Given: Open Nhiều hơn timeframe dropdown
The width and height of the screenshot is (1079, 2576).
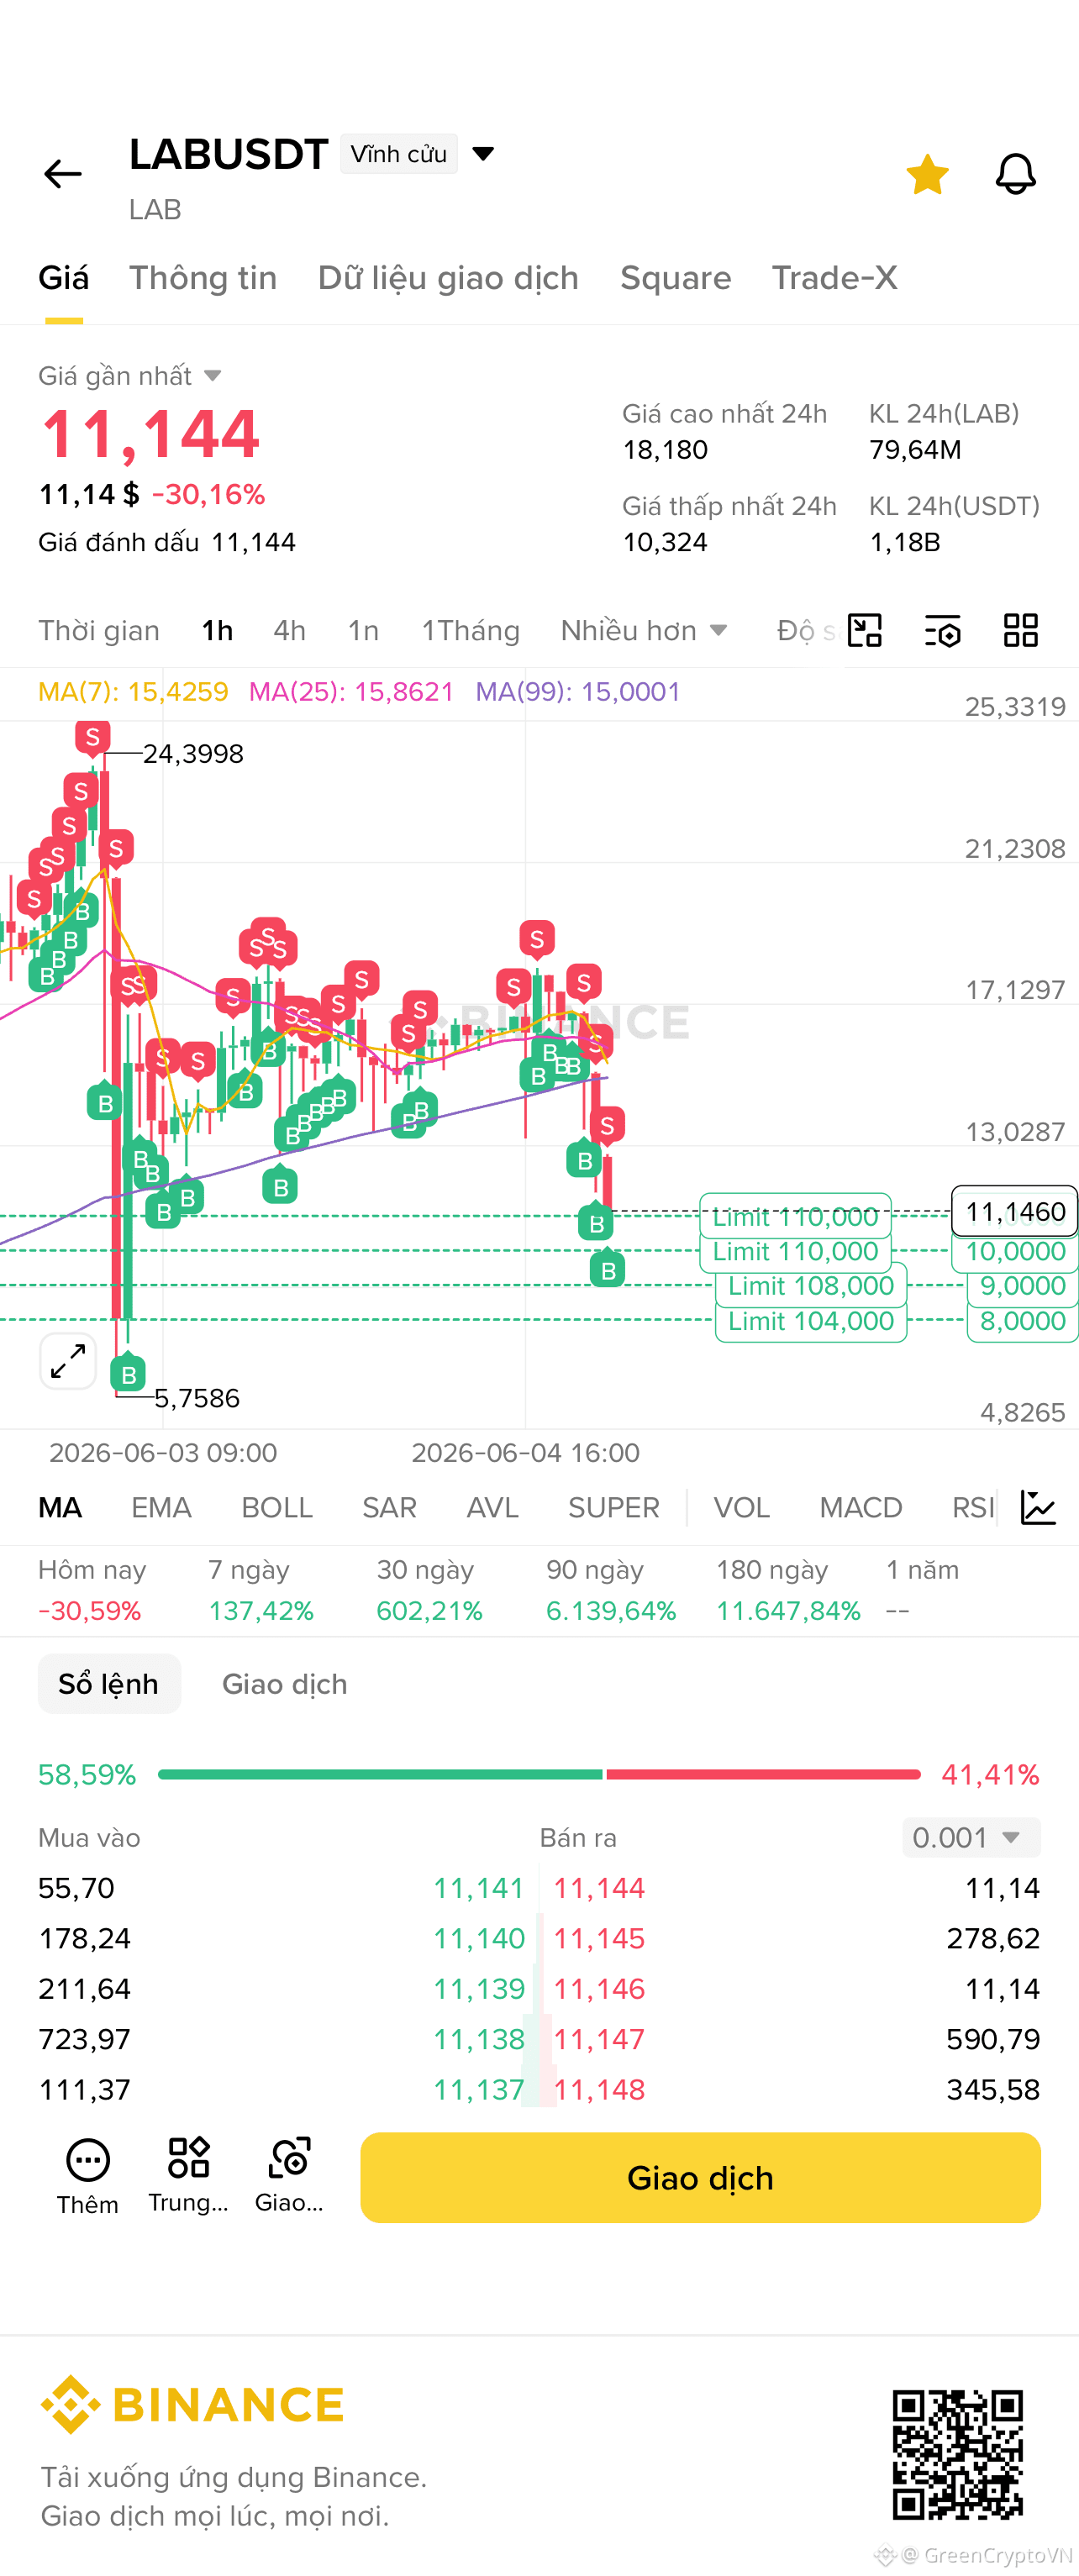Looking at the screenshot, I should click(644, 630).
